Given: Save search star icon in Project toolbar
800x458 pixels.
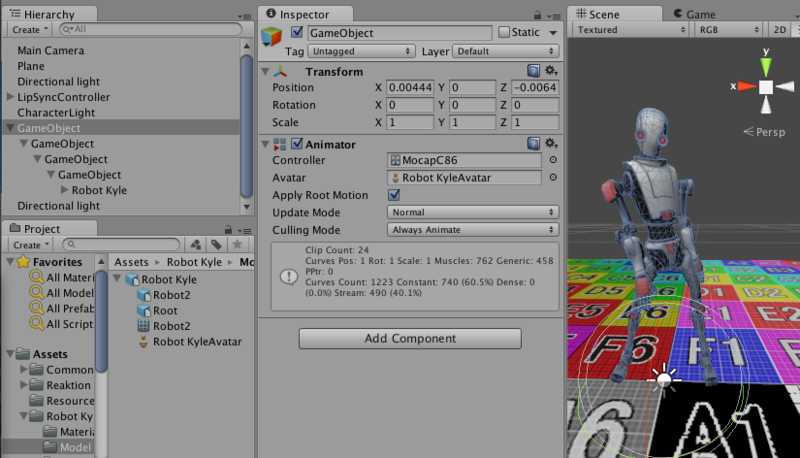Looking at the screenshot, I should coord(237,245).
